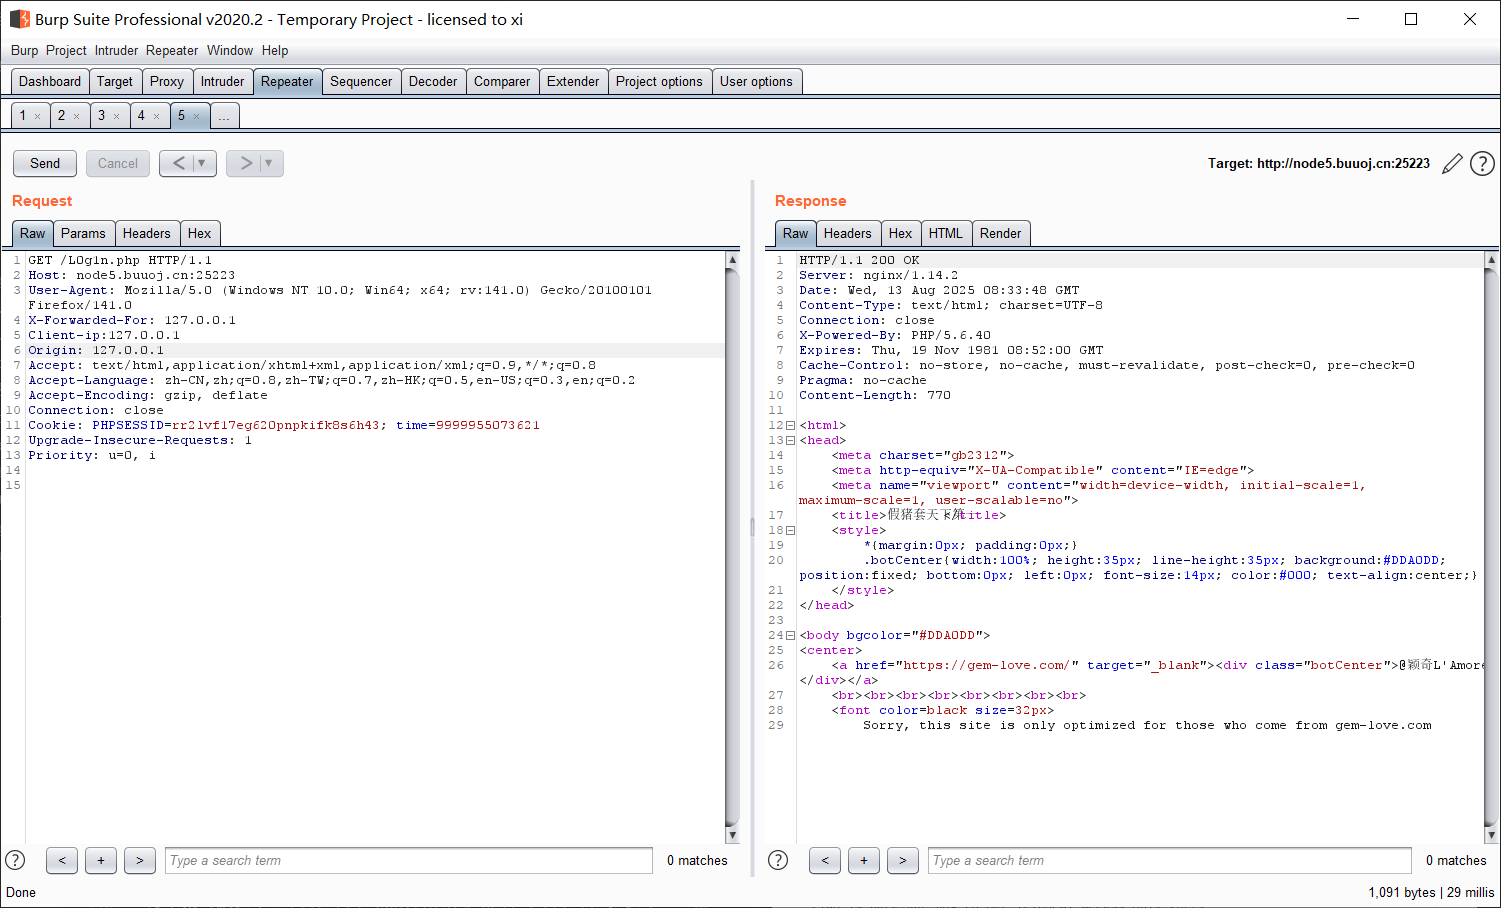
Task: Switch to the Proxy tab
Action: pyautogui.click(x=167, y=82)
